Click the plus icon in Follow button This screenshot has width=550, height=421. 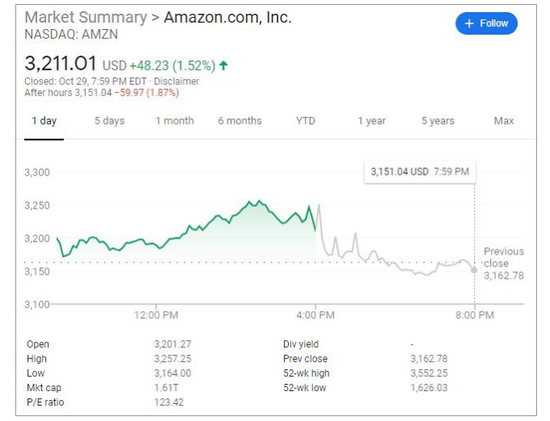469,24
